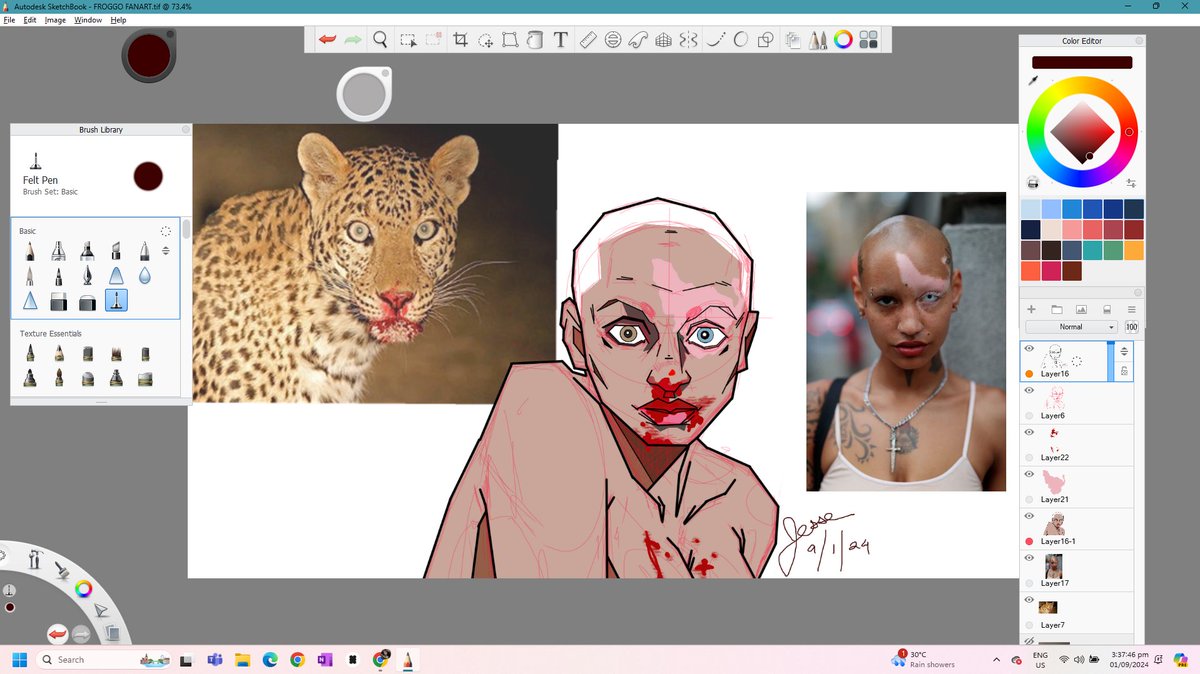Click the taskbar Search box
1200x674 pixels.
pyautogui.click(x=105, y=660)
